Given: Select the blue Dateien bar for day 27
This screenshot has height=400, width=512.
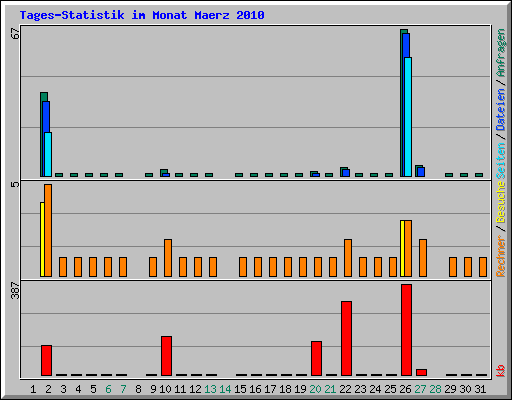Looking at the screenshot, I should (x=421, y=172).
